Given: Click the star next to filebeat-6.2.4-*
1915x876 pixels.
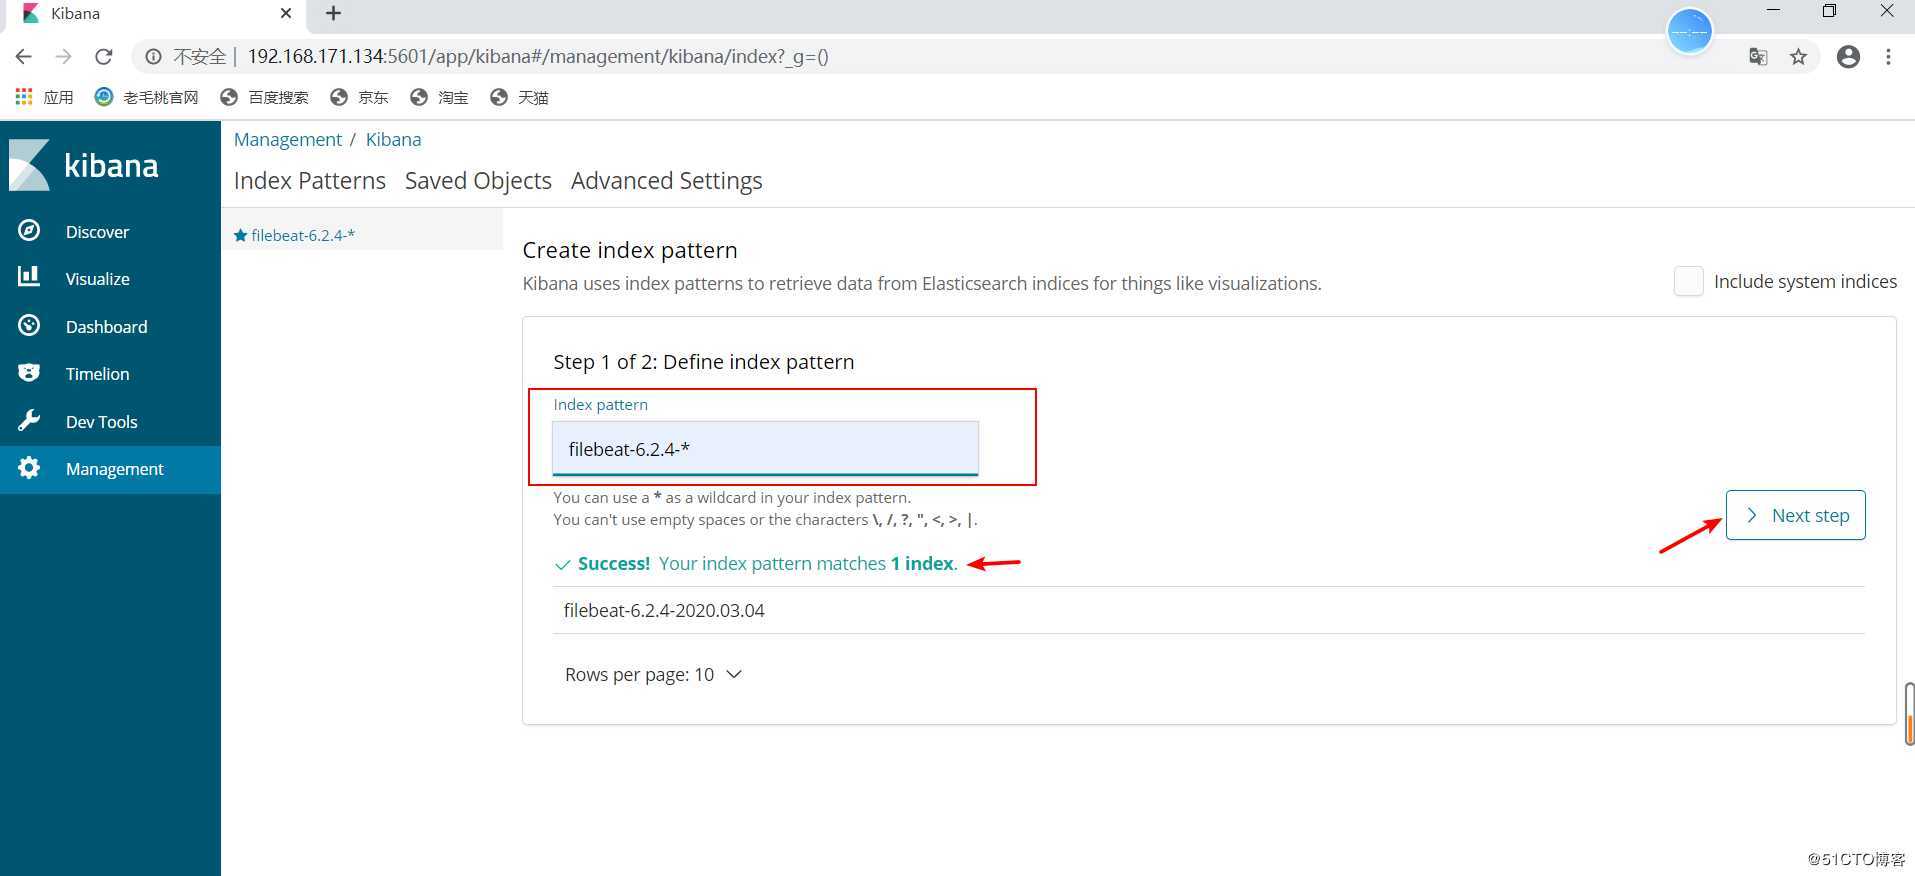Looking at the screenshot, I should point(240,235).
